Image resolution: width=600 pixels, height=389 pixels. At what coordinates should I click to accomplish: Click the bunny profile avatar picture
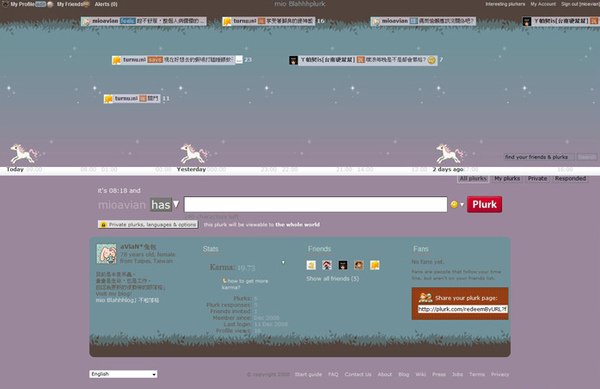point(106,254)
